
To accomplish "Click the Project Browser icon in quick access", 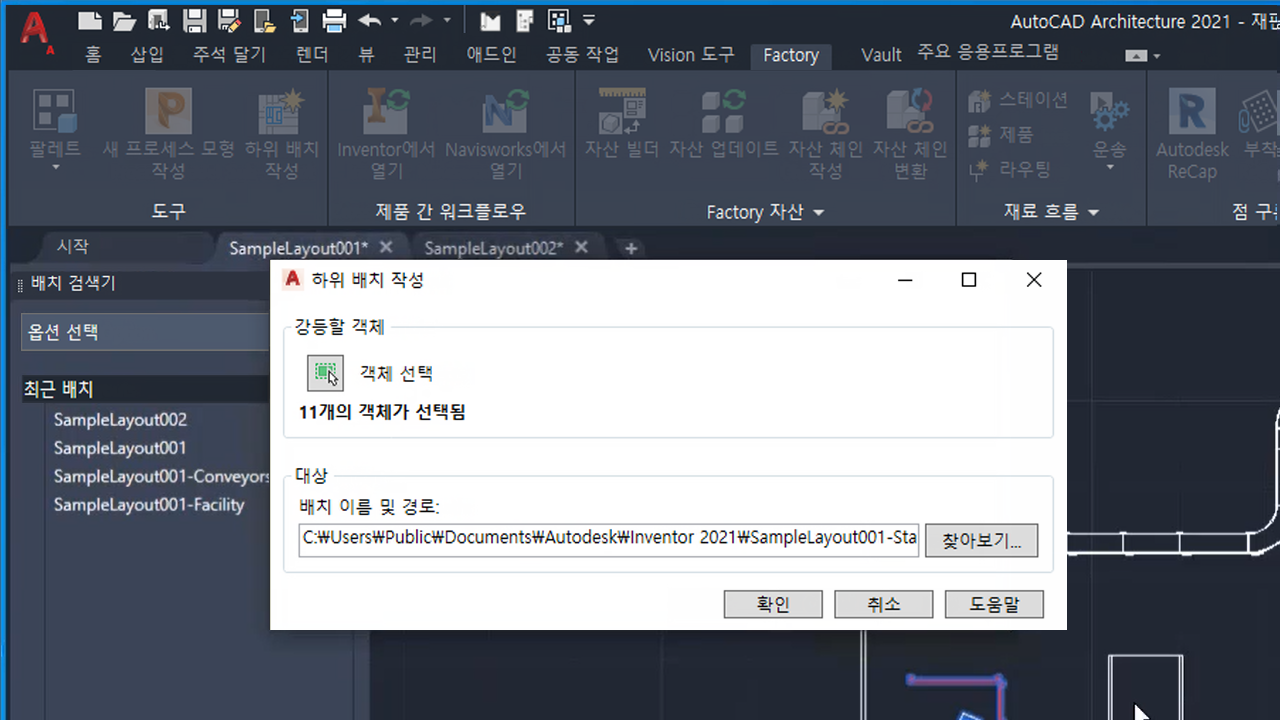I will tap(490, 19).
